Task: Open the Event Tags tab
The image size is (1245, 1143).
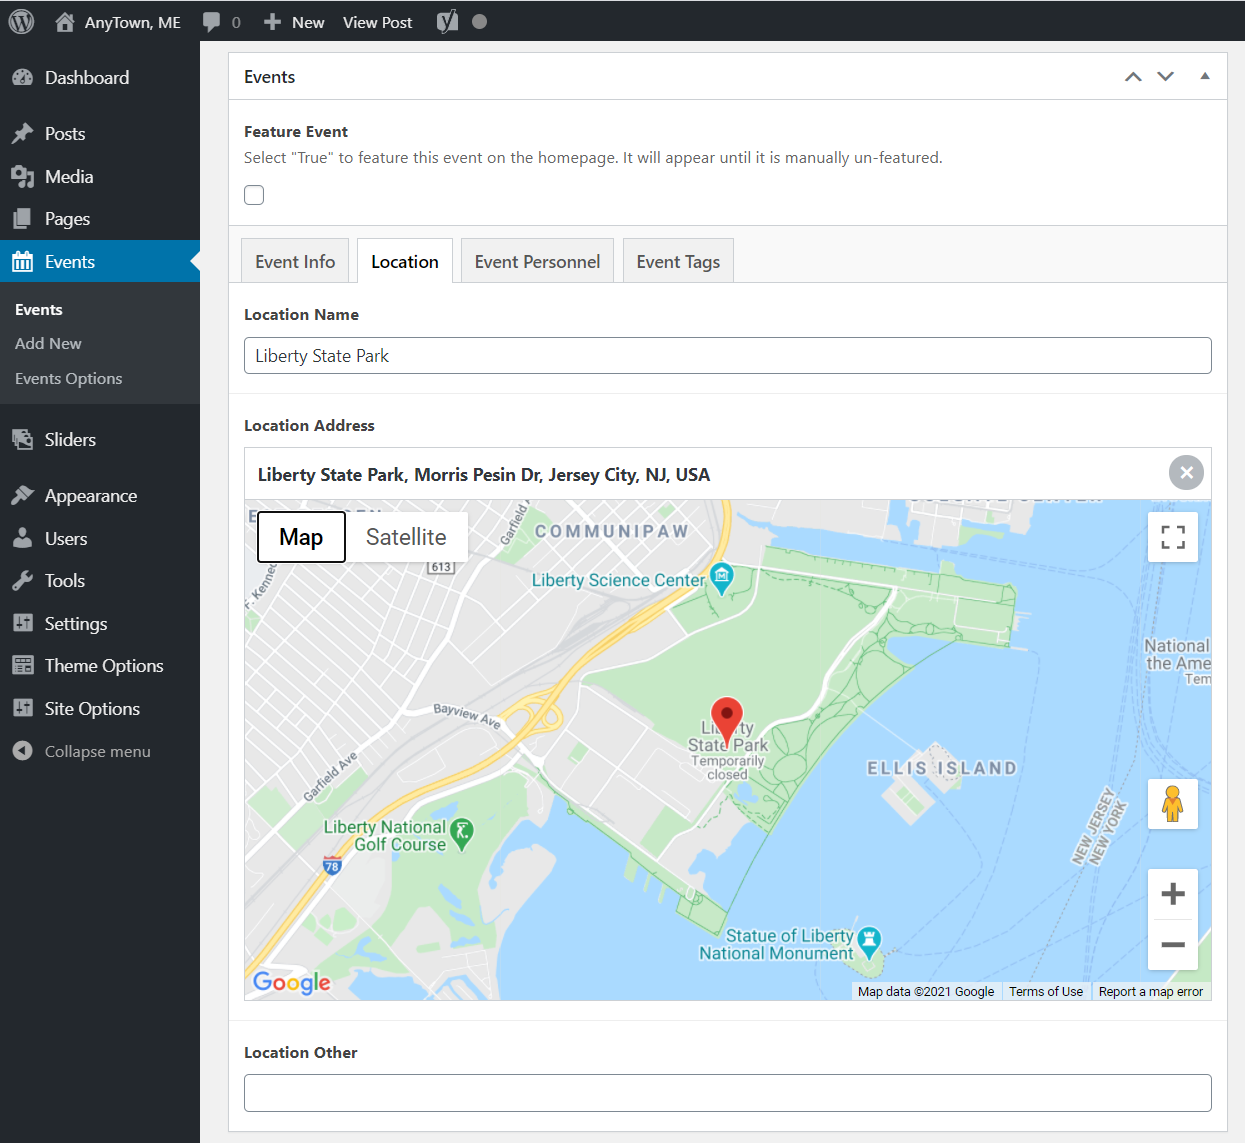Action: [678, 261]
